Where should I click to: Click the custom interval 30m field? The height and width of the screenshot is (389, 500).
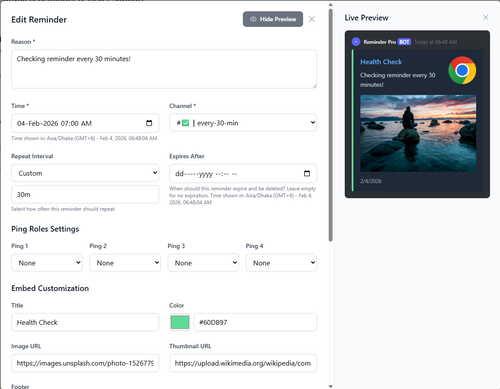point(85,194)
